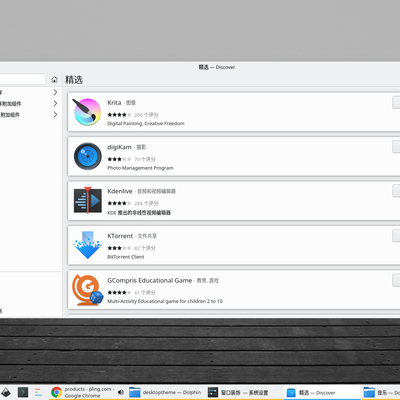Viewport: 400px width, 400px height.
Task: Click the digiKam app name
Action: (119, 147)
